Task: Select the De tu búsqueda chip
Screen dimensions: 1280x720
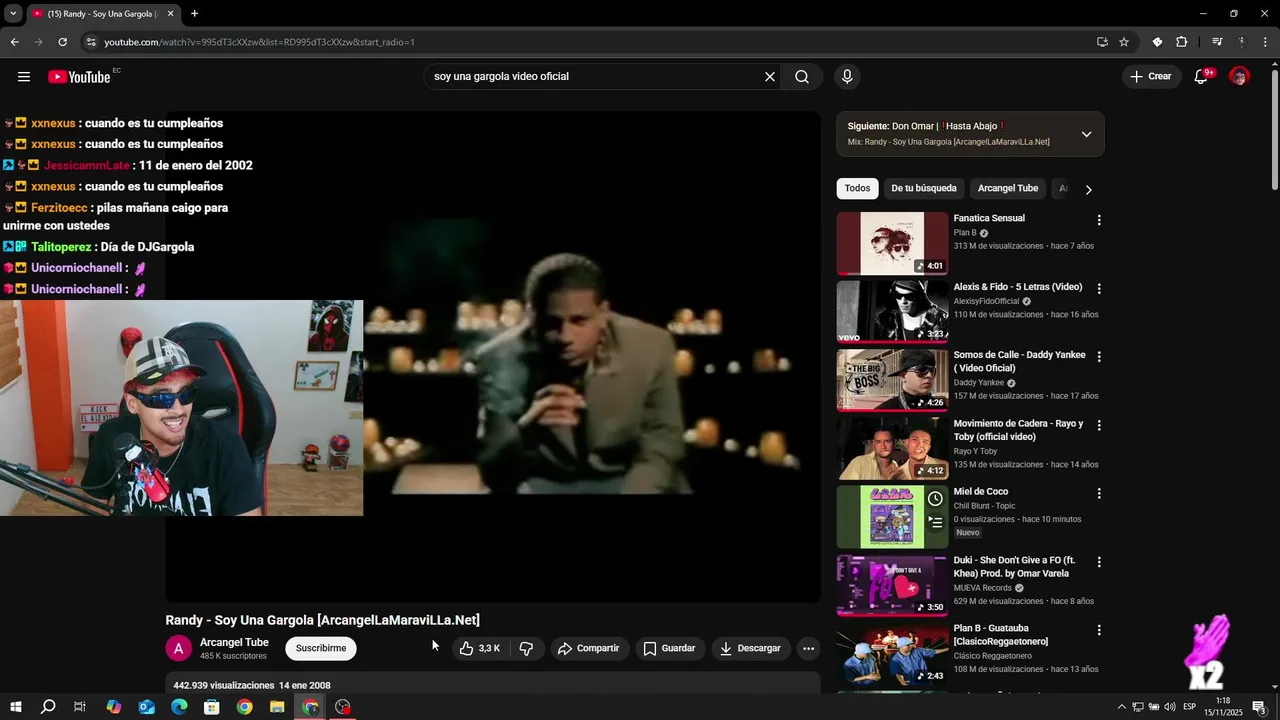Action: [x=924, y=188]
